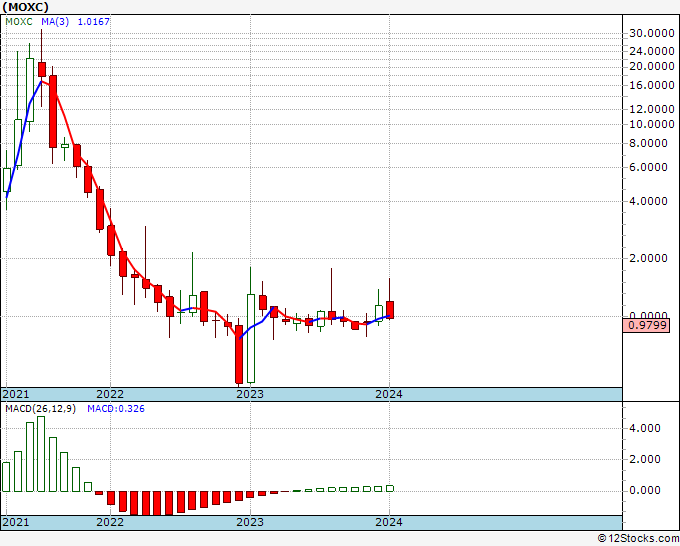Click the tallest green MACD histogram bar

tap(41, 454)
